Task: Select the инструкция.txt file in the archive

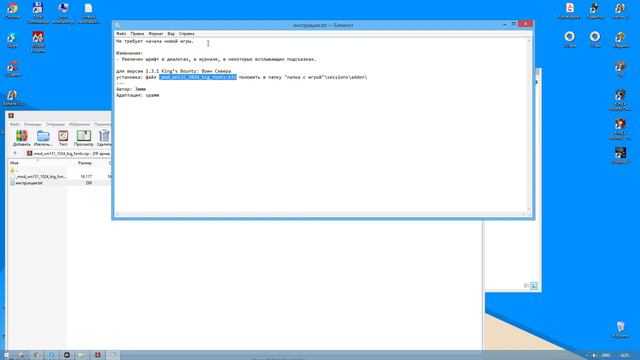Action: (59, 183)
